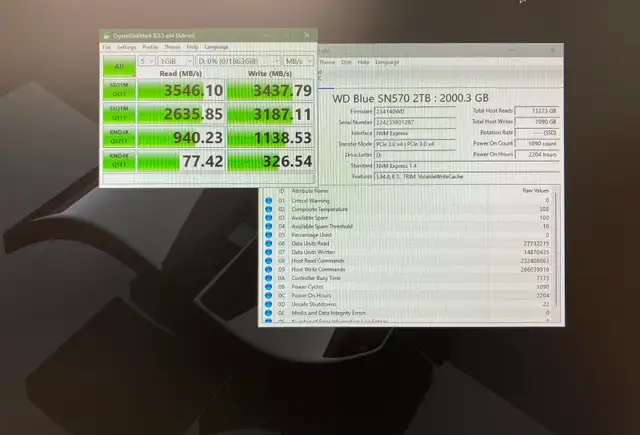
Task: Click the 2635.85 read result
Action: pyautogui.click(x=181, y=114)
